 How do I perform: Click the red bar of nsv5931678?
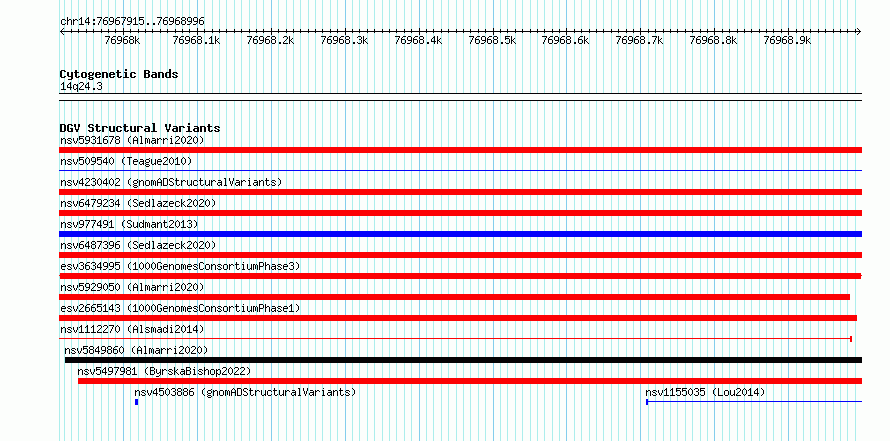[x=460, y=150]
